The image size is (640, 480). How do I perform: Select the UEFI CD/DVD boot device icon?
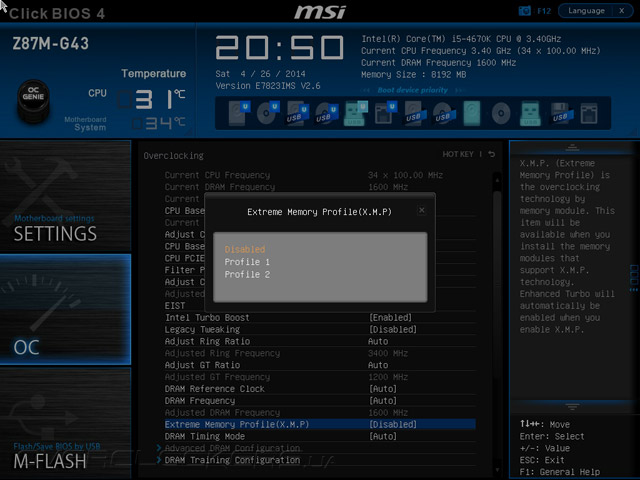(x=268, y=113)
